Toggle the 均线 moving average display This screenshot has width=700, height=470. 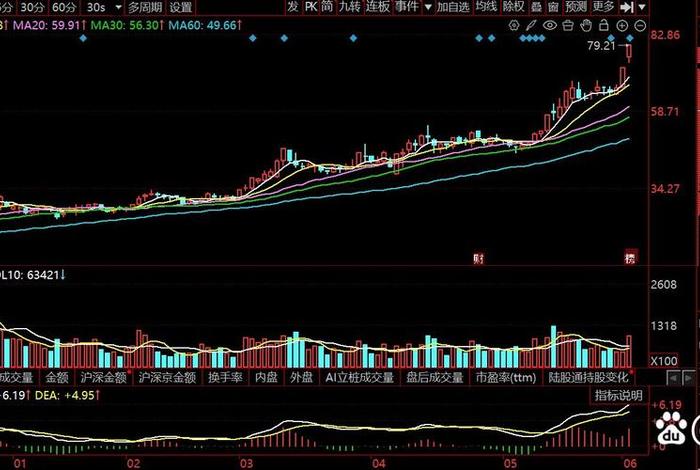tap(486, 6)
